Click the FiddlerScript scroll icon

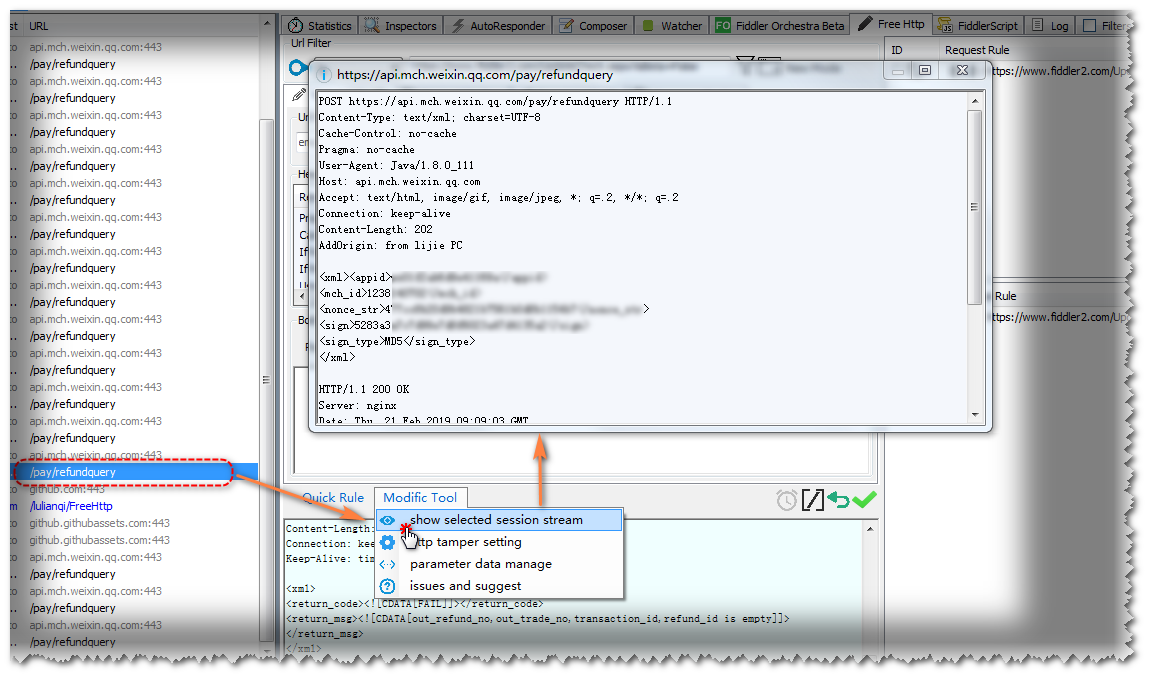tap(945, 26)
